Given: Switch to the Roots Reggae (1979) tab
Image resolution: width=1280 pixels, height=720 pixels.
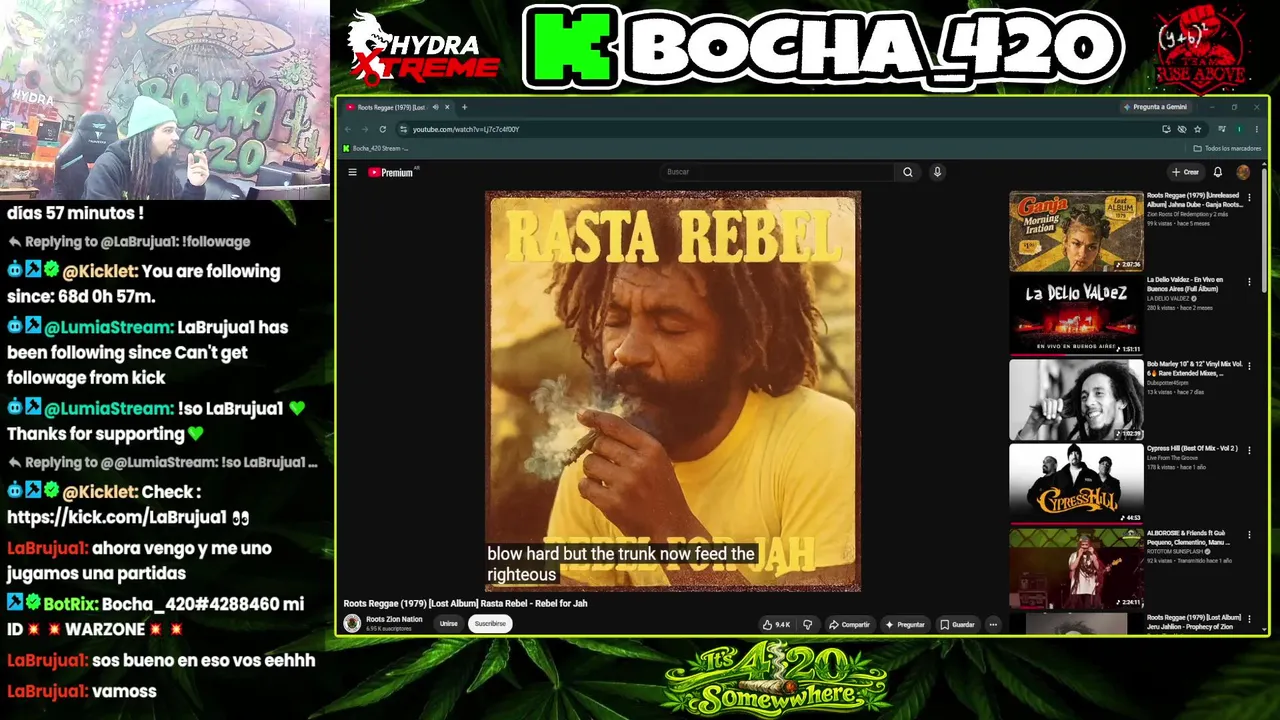Looking at the screenshot, I should (398, 107).
